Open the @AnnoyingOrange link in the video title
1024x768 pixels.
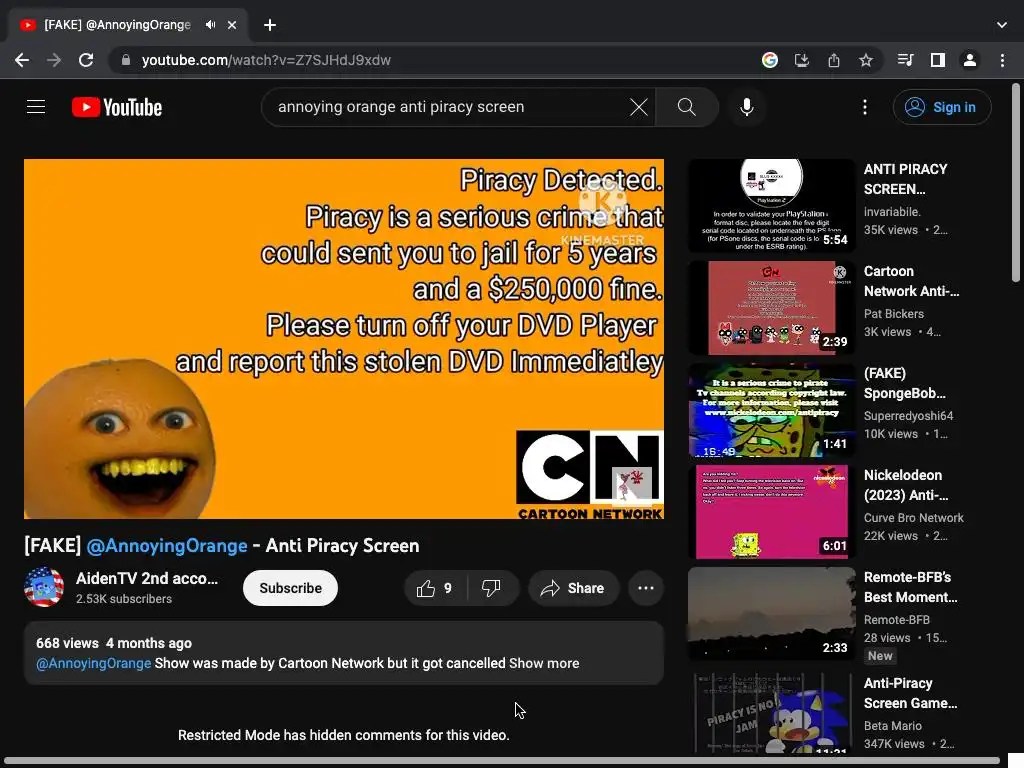(167, 545)
